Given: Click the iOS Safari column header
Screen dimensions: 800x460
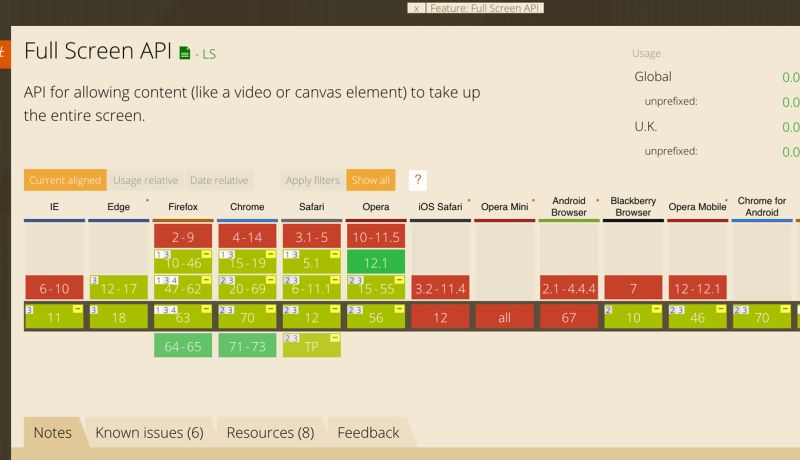Looking at the screenshot, I should point(440,207).
